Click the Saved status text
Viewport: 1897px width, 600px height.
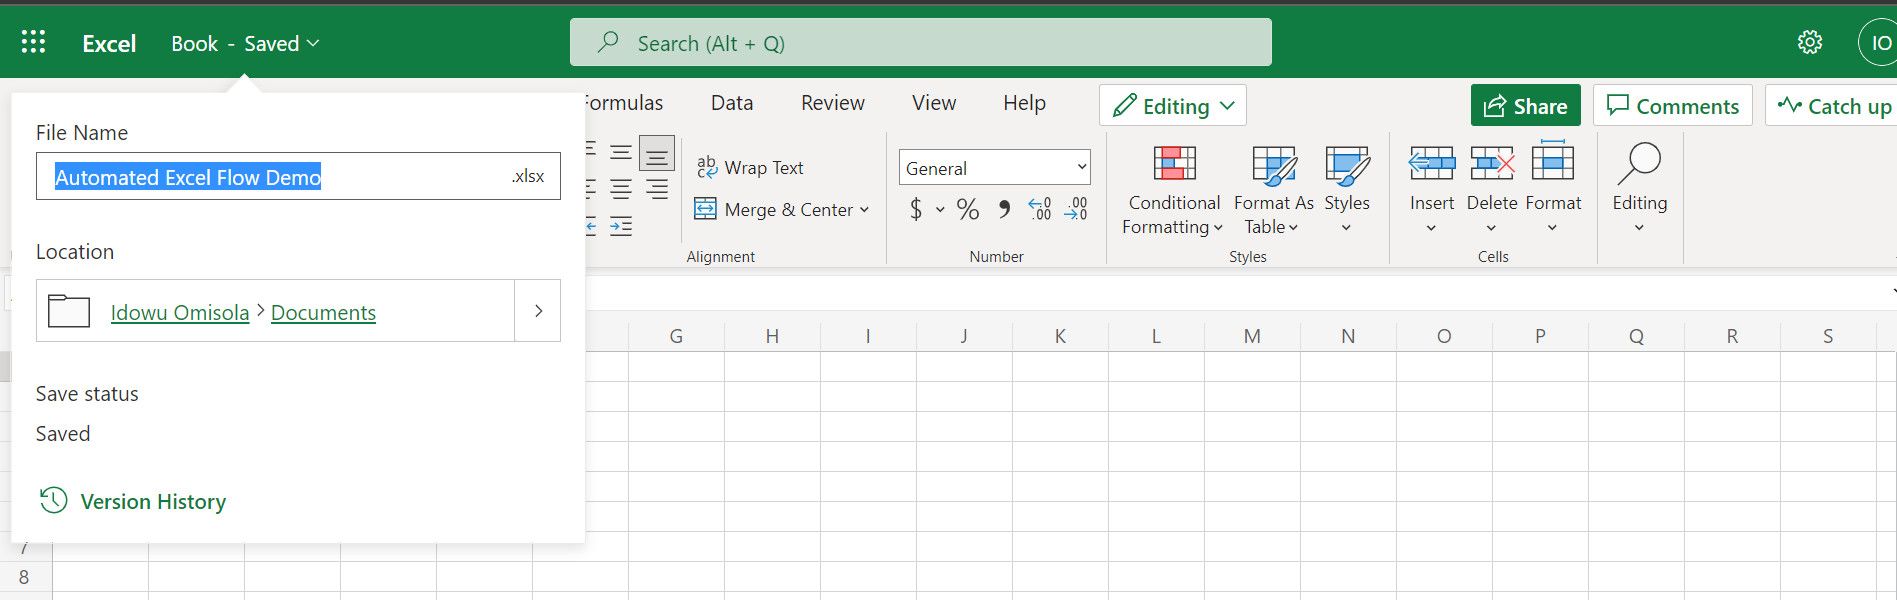point(63,433)
